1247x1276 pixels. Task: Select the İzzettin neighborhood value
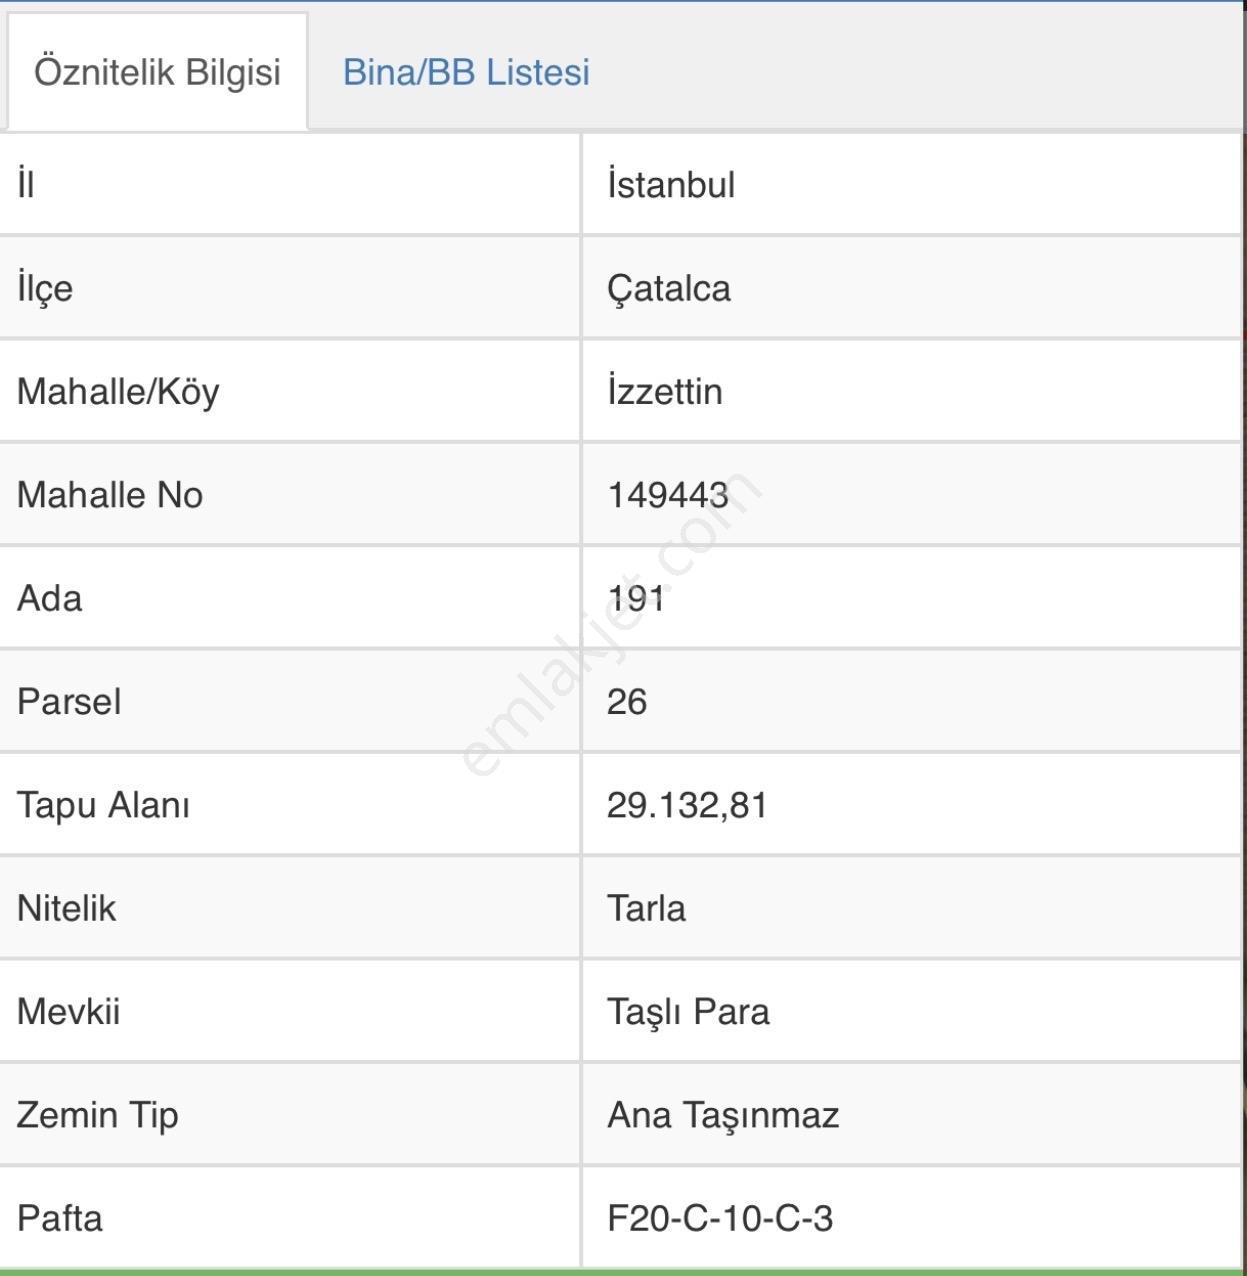point(665,391)
